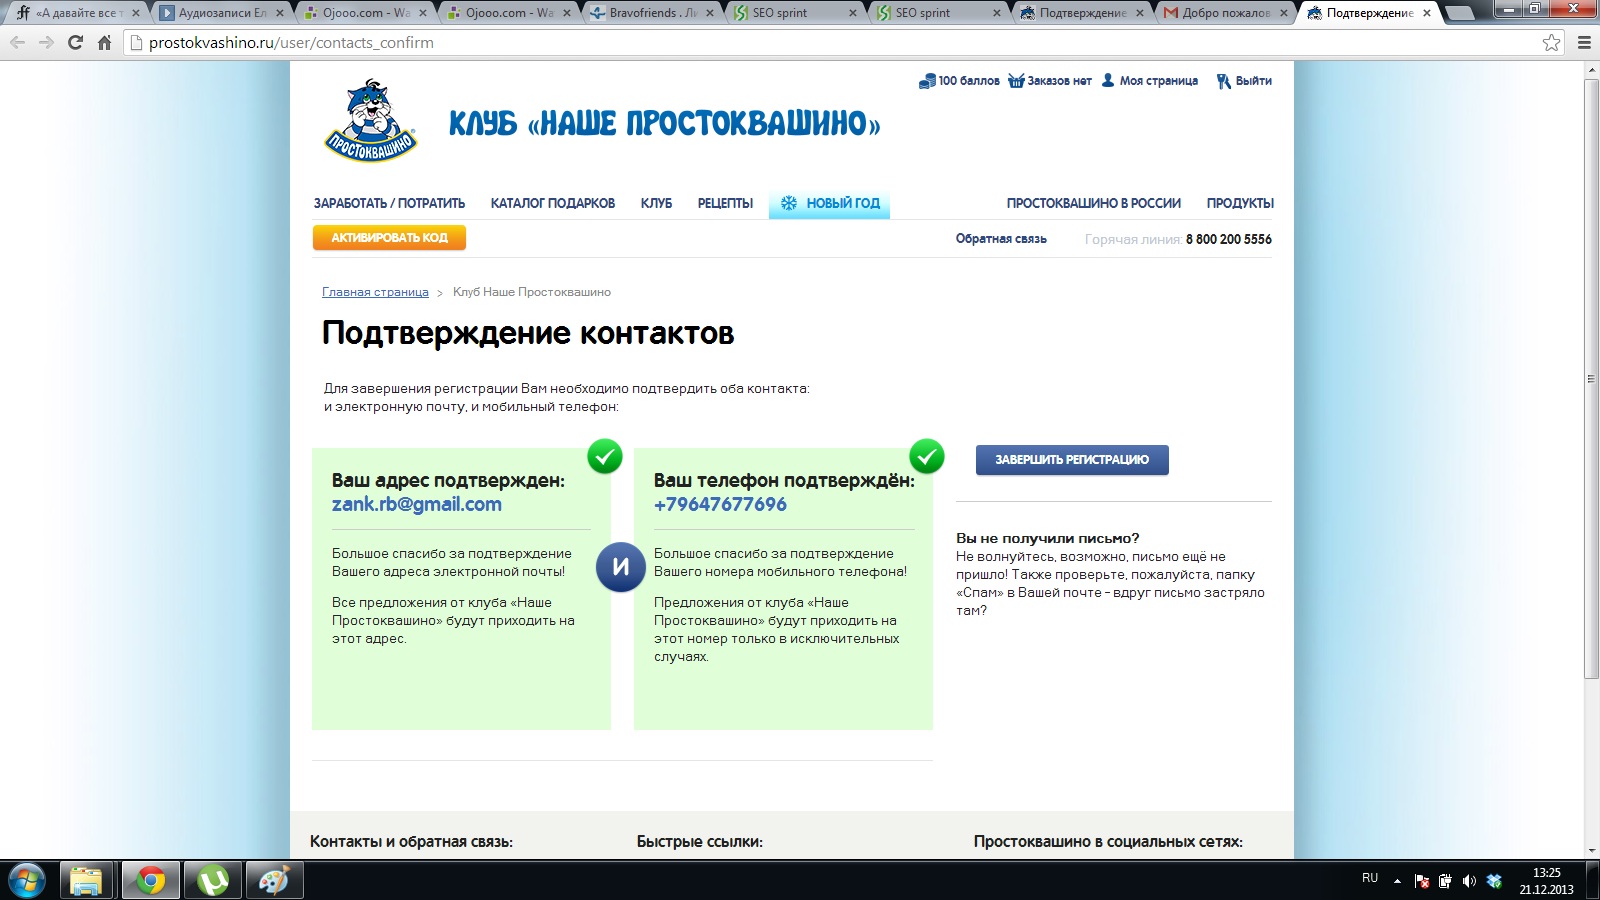Open the Chrome hamburger menu
The width and height of the screenshot is (1600, 900).
click(1584, 43)
